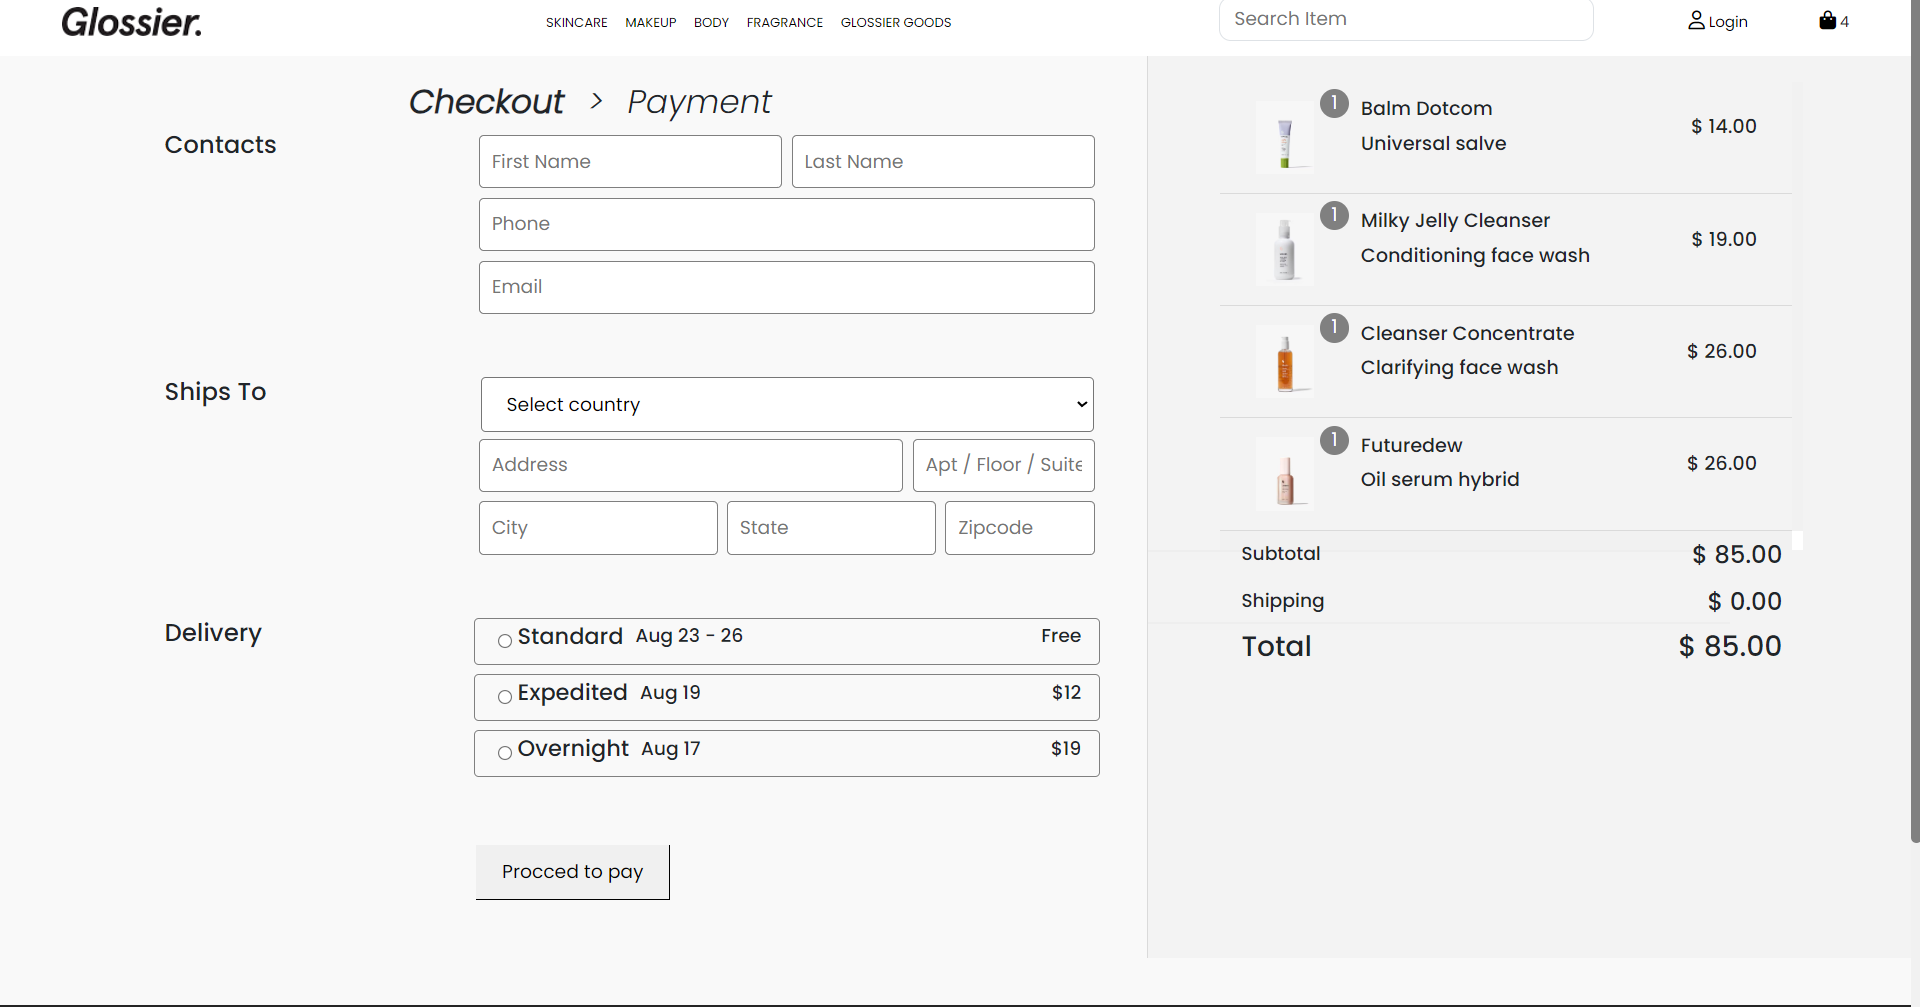Click the Login person icon
The height and width of the screenshot is (1007, 1920).
click(1696, 20)
